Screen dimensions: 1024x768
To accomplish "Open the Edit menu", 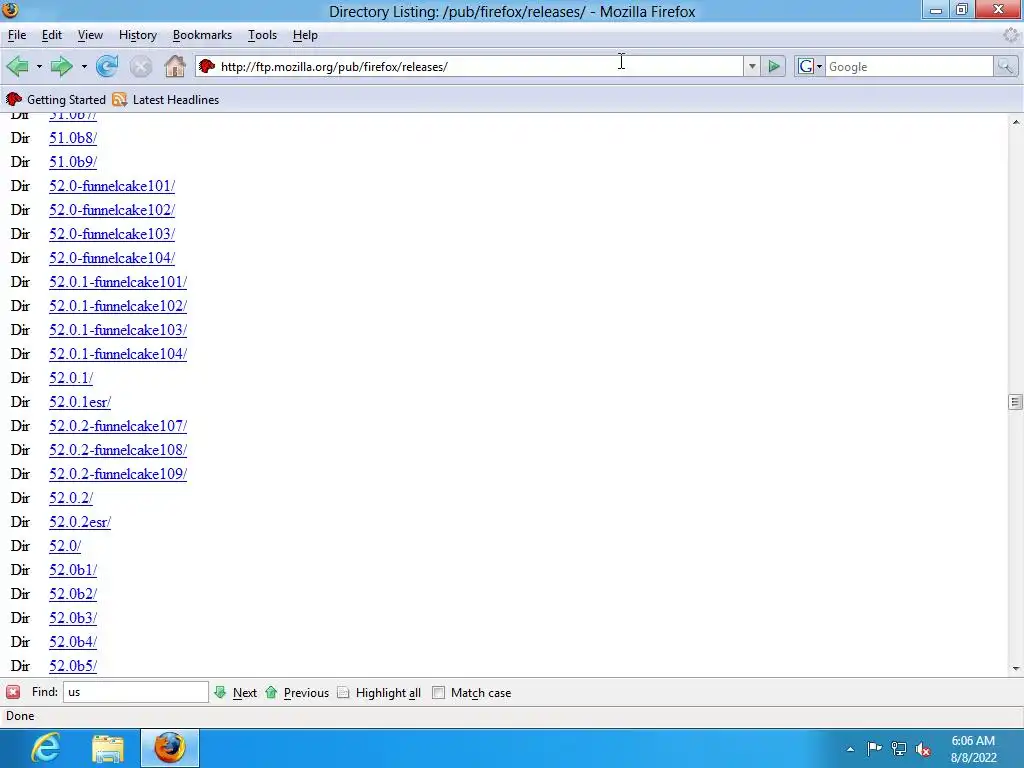I will click(x=52, y=35).
